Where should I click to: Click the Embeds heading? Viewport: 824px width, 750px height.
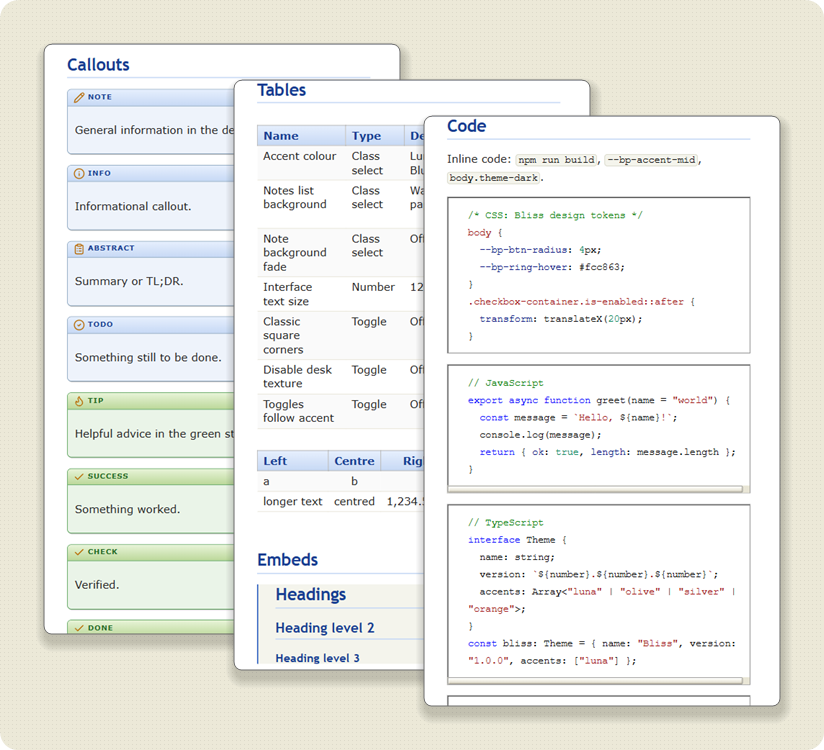pos(287,560)
